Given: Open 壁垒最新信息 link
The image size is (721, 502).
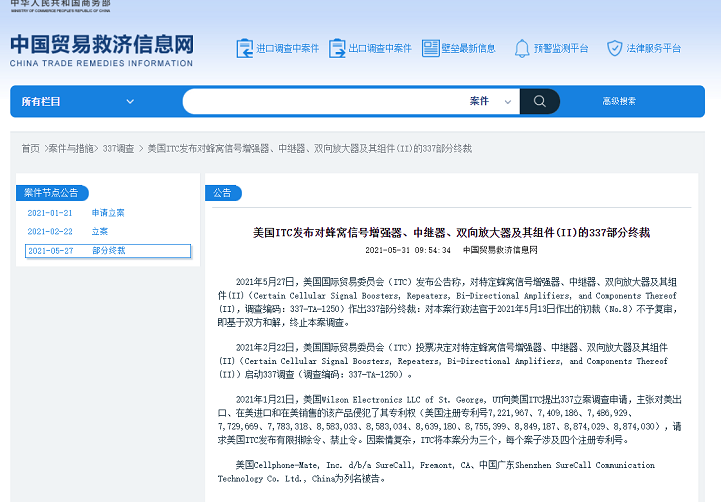Looking at the screenshot, I should coord(469,48).
